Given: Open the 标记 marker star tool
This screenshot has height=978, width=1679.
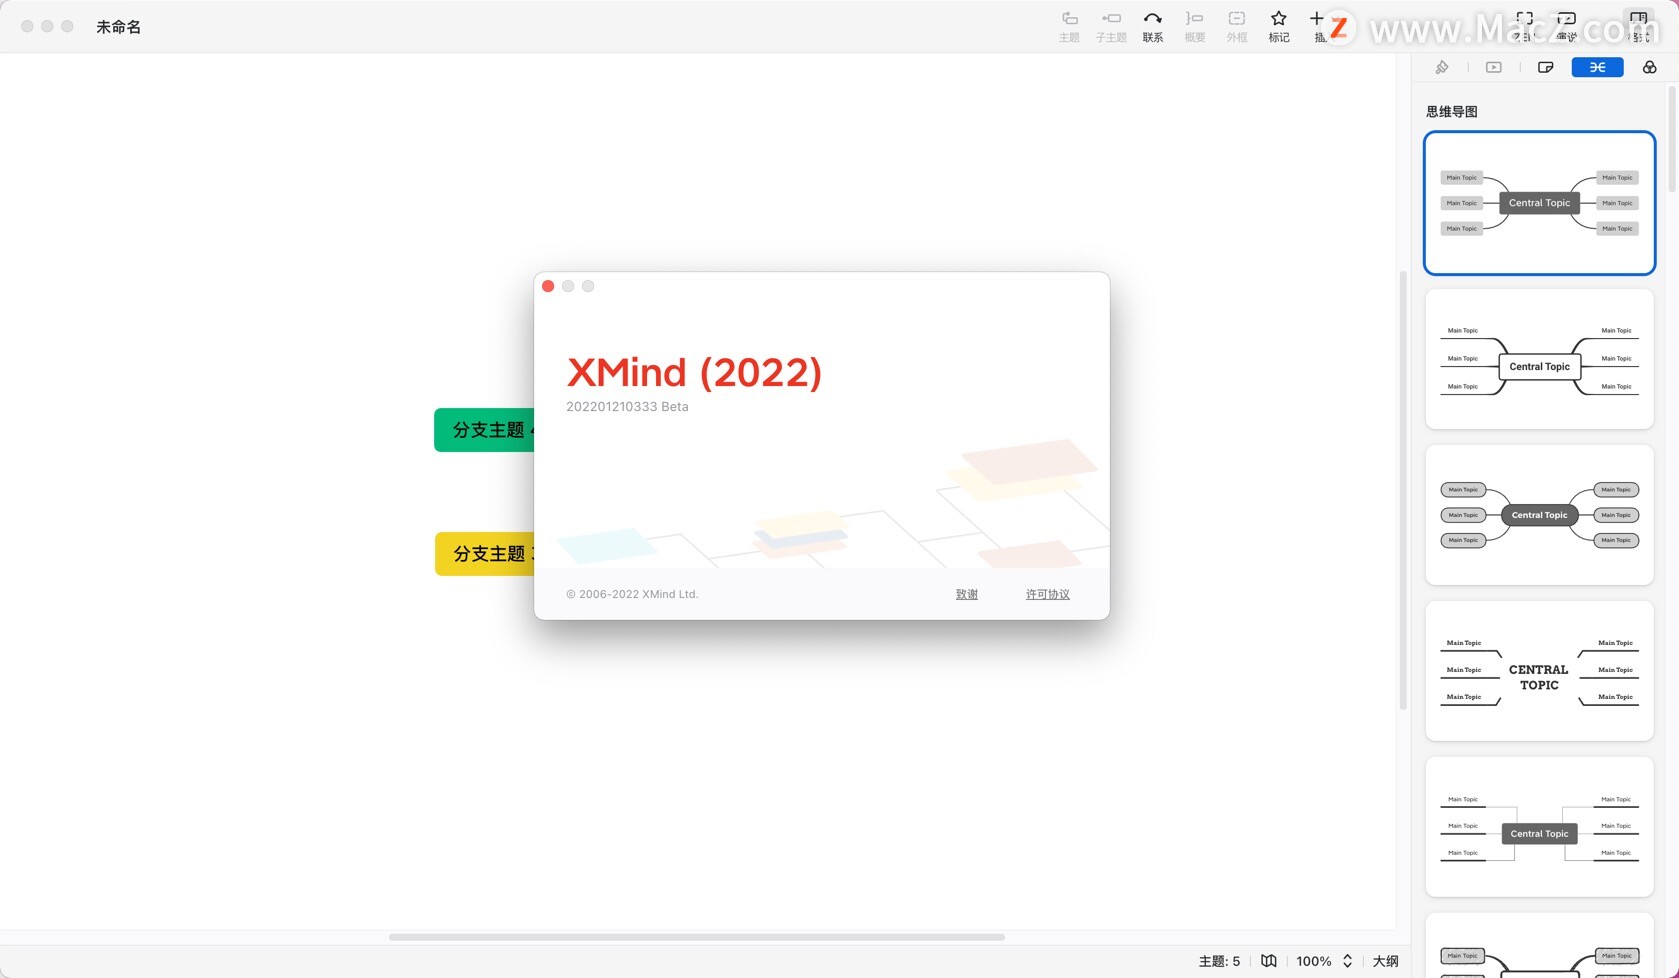Looking at the screenshot, I should (1279, 26).
